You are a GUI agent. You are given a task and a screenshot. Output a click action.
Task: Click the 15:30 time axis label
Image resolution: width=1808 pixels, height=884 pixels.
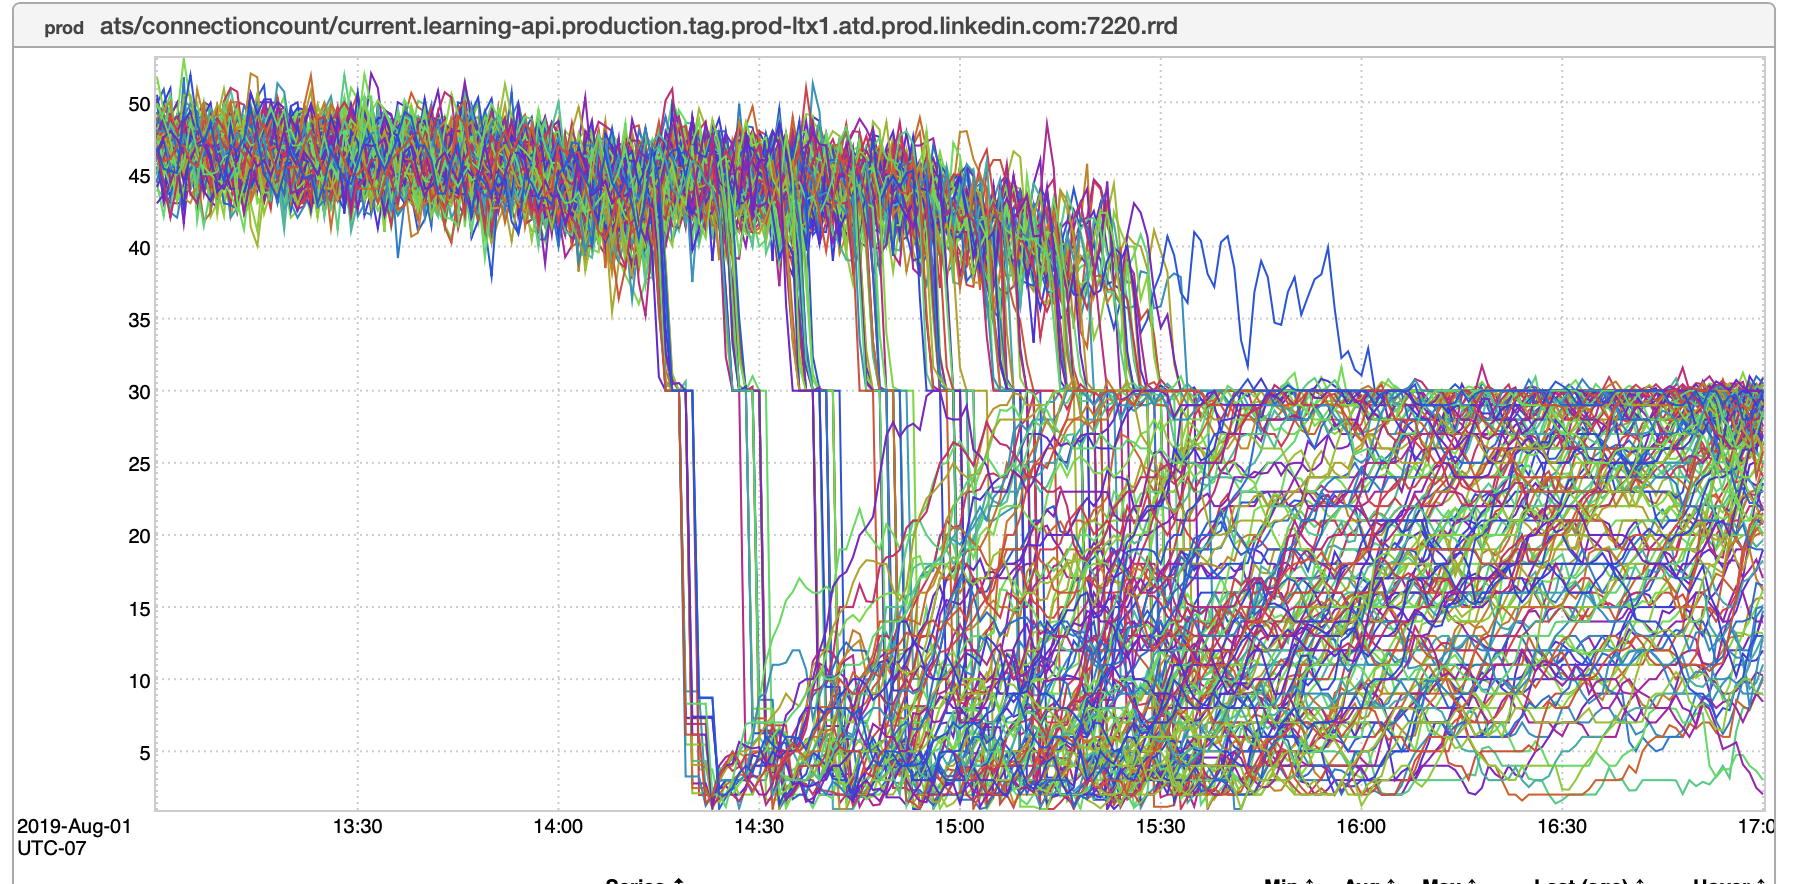tap(1160, 827)
